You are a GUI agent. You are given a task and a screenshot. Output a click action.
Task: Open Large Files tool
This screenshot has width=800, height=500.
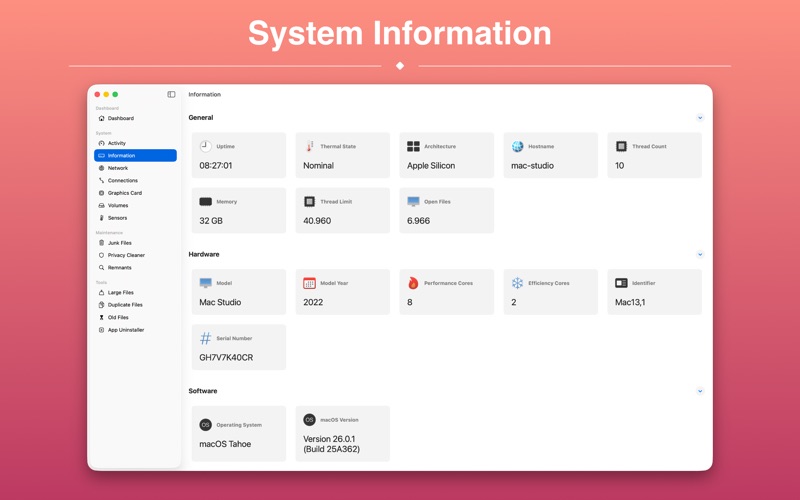pyautogui.click(x=135, y=293)
